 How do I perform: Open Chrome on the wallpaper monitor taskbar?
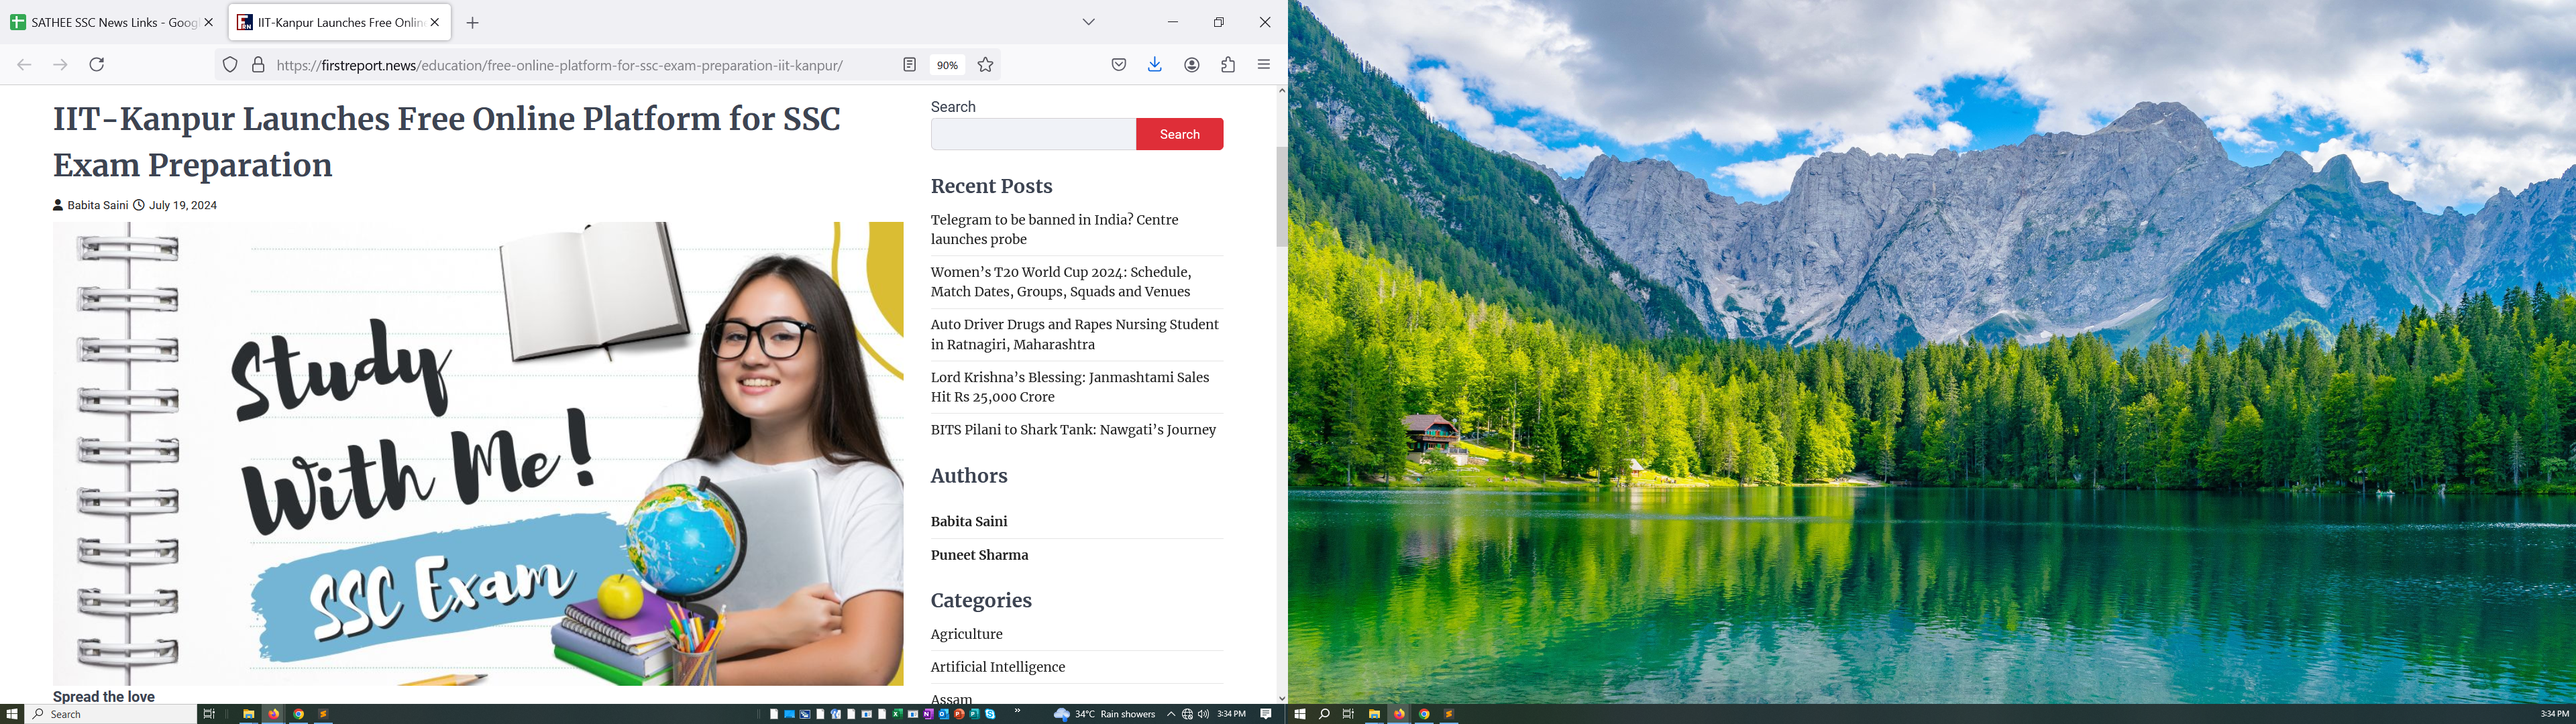coord(1424,714)
